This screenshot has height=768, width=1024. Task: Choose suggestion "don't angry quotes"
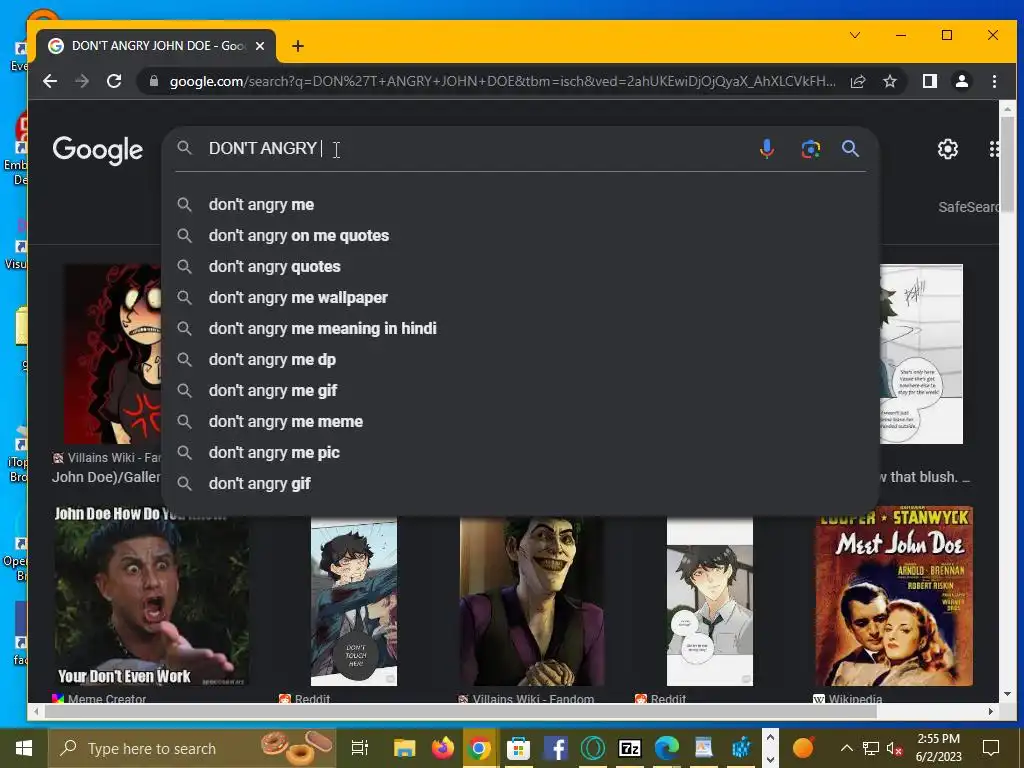point(520,266)
